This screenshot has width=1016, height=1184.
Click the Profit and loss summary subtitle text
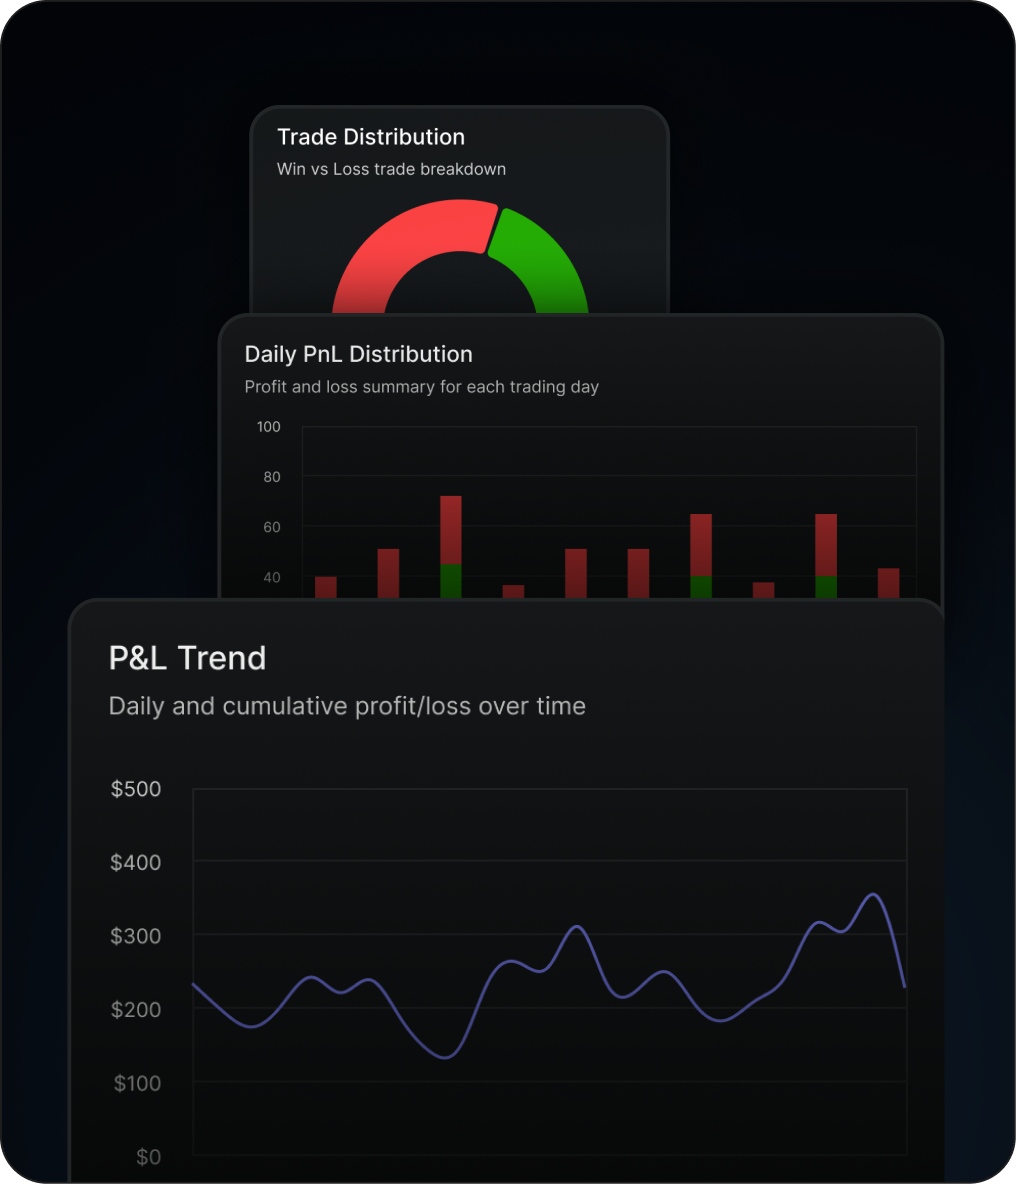click(x=421, y=387)
